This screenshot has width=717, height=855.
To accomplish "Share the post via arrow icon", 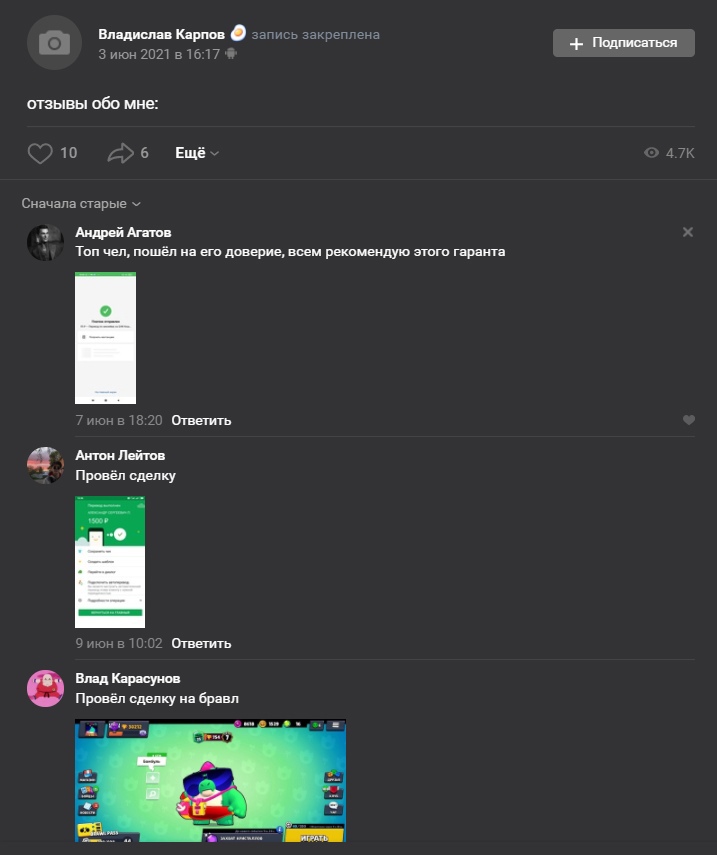I will [x=120, y=153].
